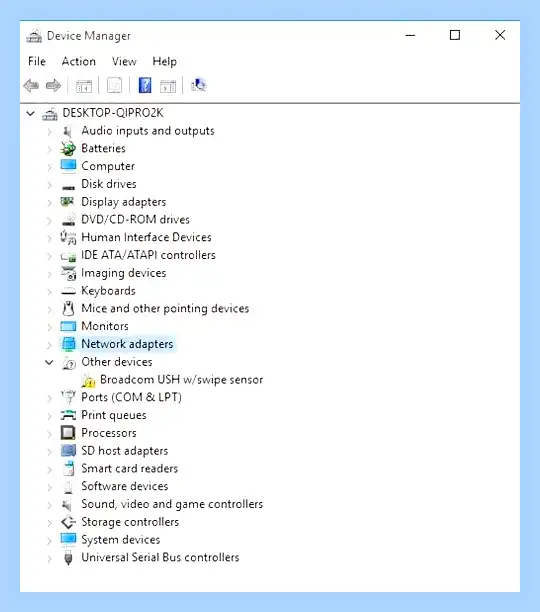
Task: Select the DESKTOP-QIPRO2K computer name
Action: (x=113, y=113)
